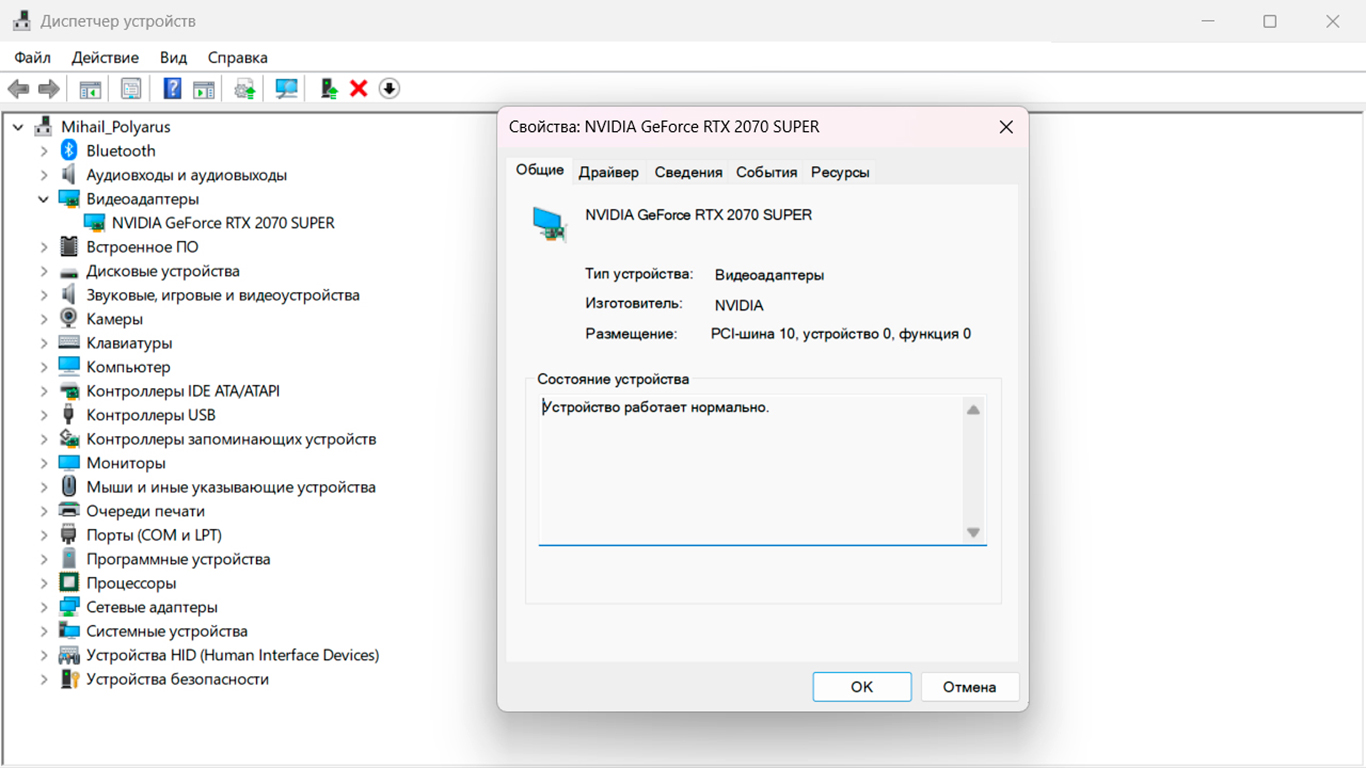Click the Forward arrow in the toolbar

point(48,89)
